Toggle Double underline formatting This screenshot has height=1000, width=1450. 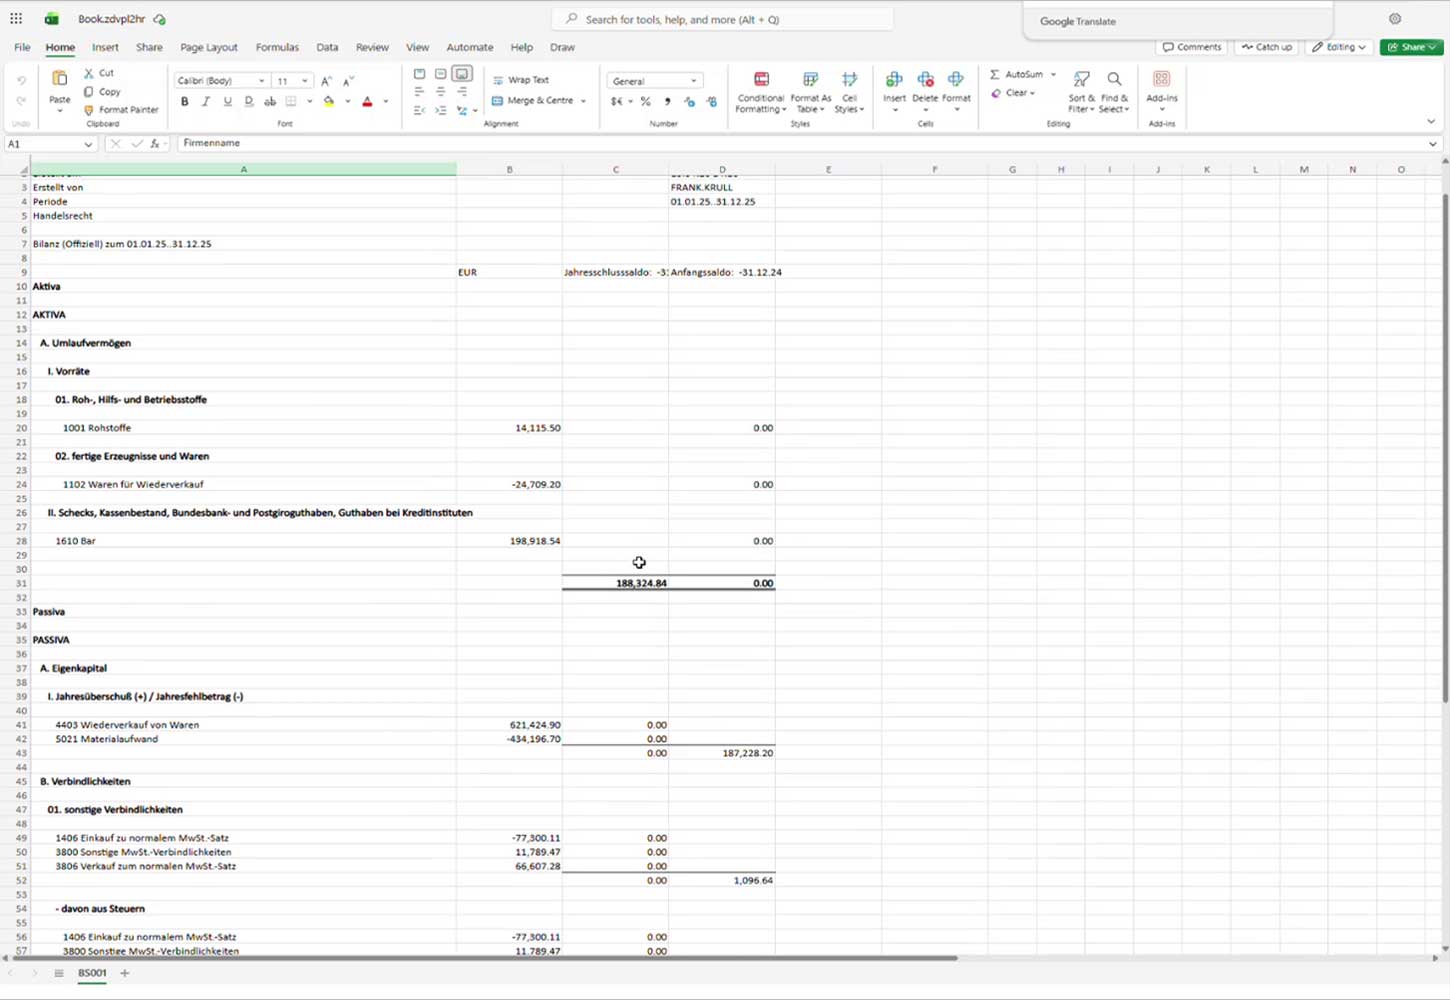(x=248, y=101)
